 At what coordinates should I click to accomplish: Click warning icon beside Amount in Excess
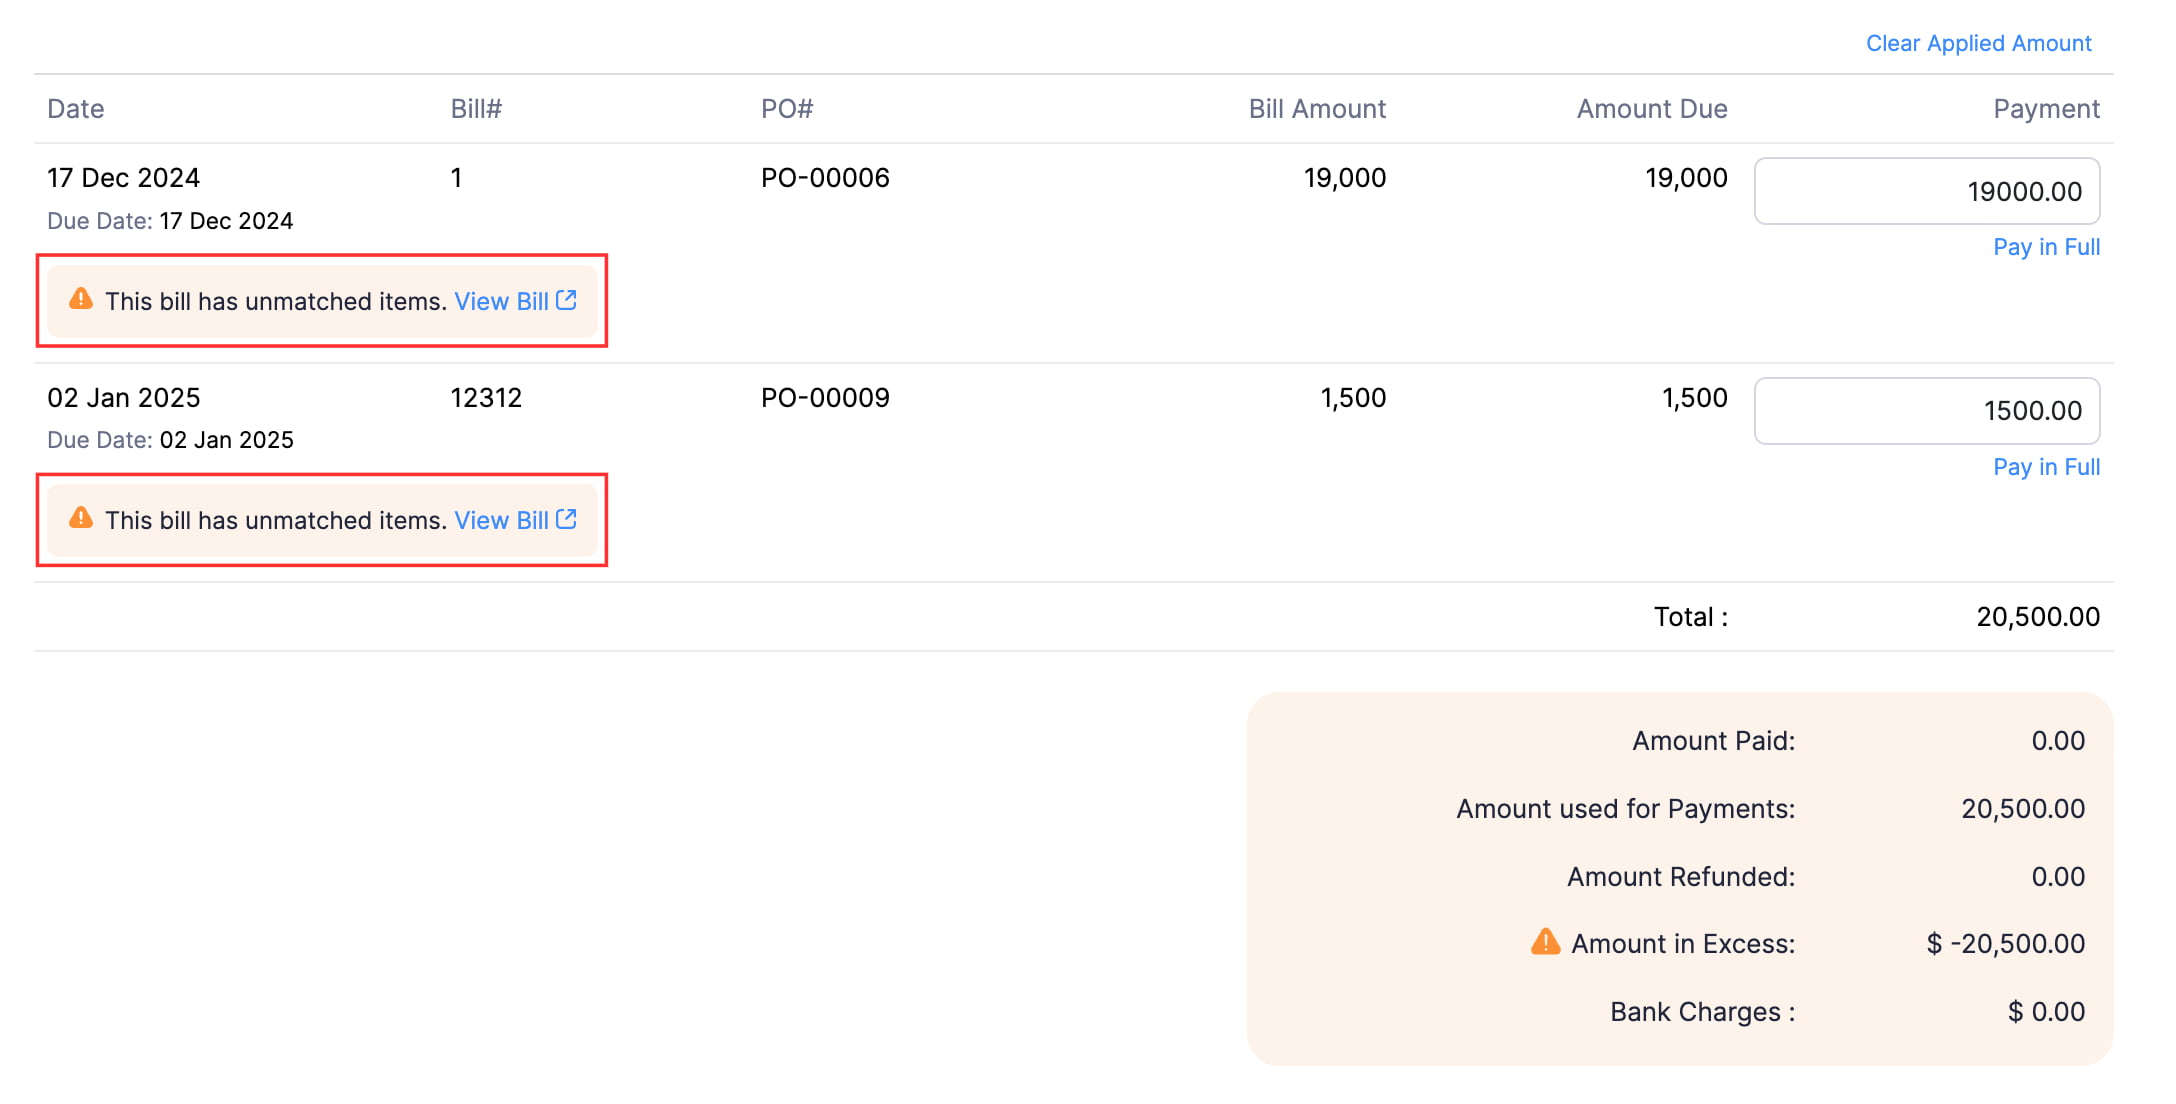[1545, 942]
